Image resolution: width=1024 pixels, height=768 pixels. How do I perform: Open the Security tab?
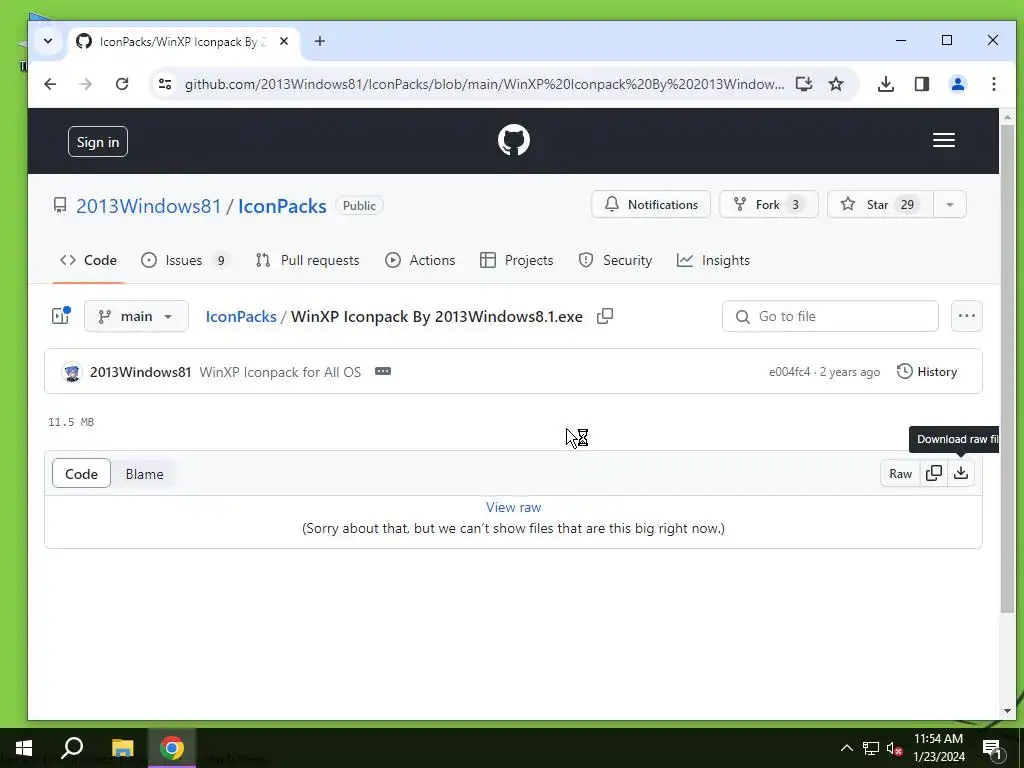coord(615,260)
